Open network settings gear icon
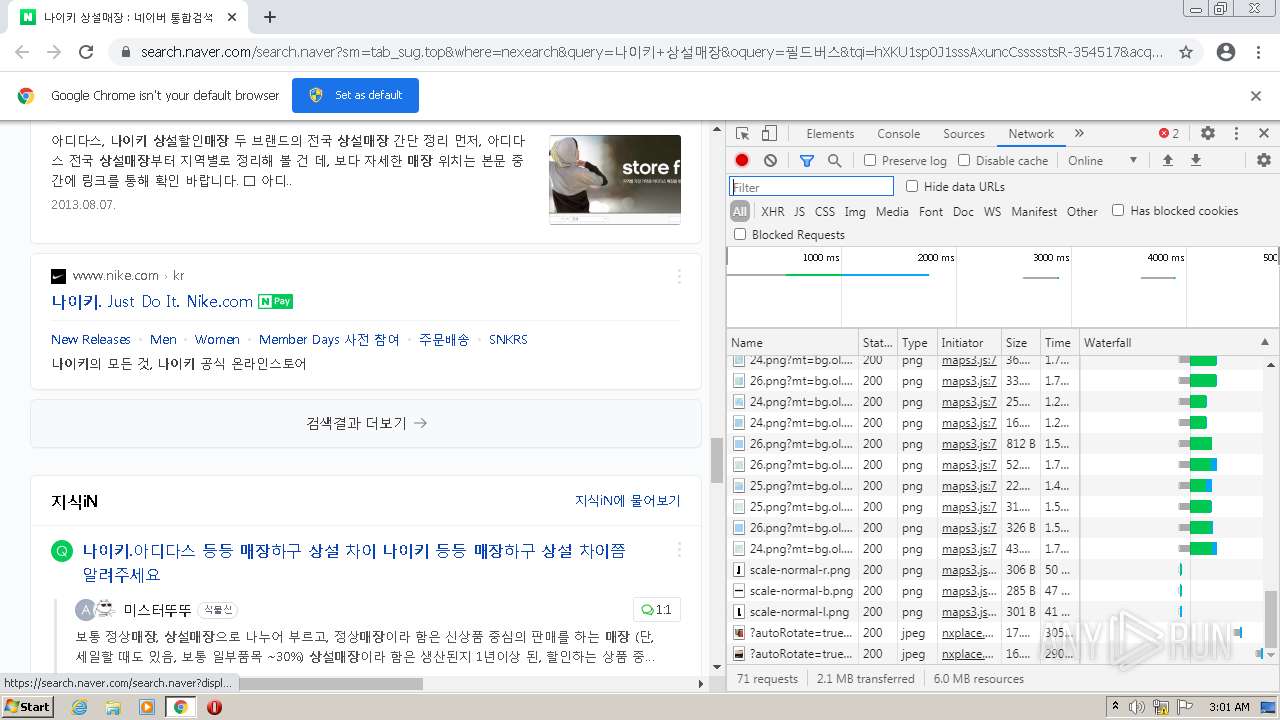This screenshot has height=720, width=1280. tap(1264, 160)
